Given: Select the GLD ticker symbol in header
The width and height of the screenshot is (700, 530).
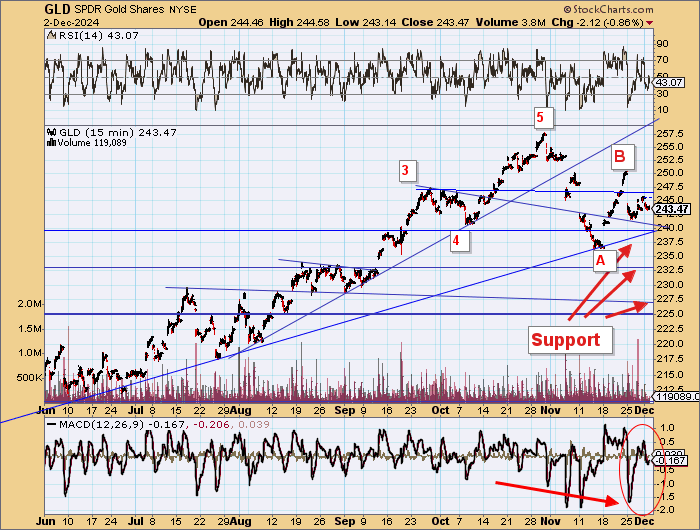Looking at the screenshot, I should (x=58, y=9).
